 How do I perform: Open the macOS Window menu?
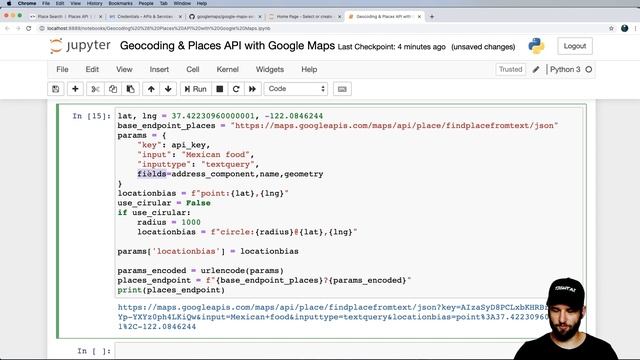182,3
